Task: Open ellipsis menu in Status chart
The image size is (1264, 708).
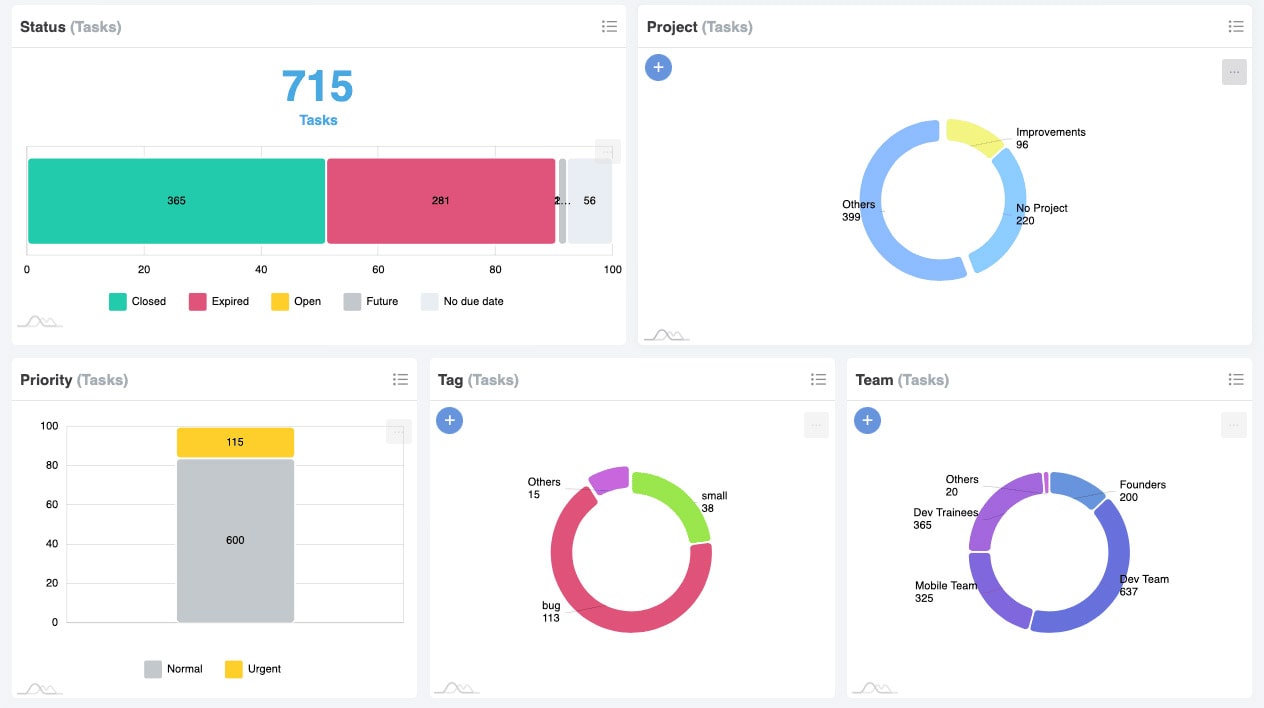Action: tap(607, 152)
